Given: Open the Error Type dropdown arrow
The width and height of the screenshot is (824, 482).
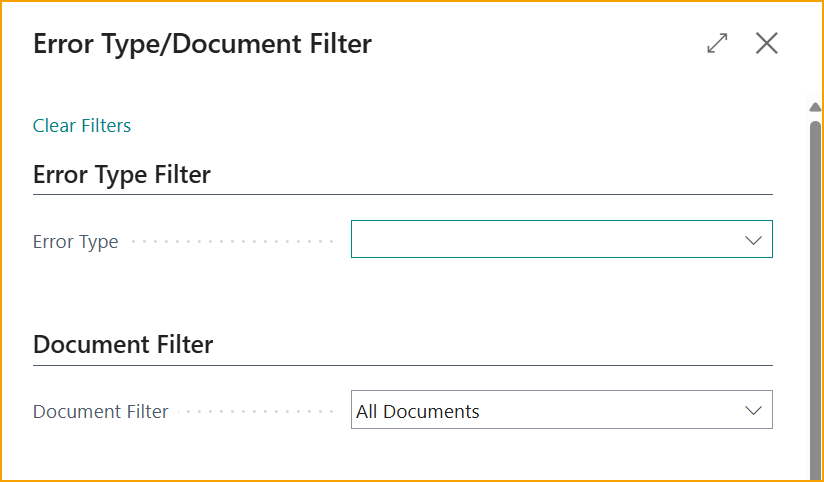Looking at the screenshot, I should pos(754,240).
